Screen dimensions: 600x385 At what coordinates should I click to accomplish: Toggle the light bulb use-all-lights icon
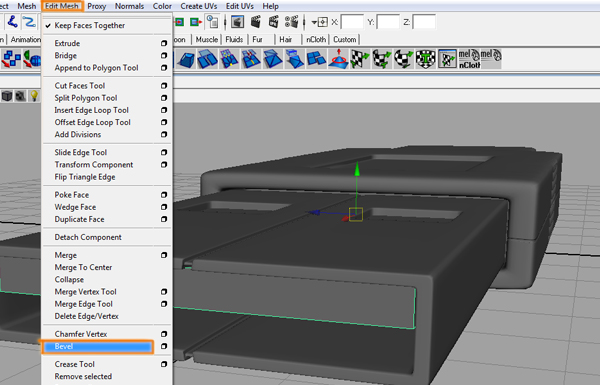pos(34,96)
